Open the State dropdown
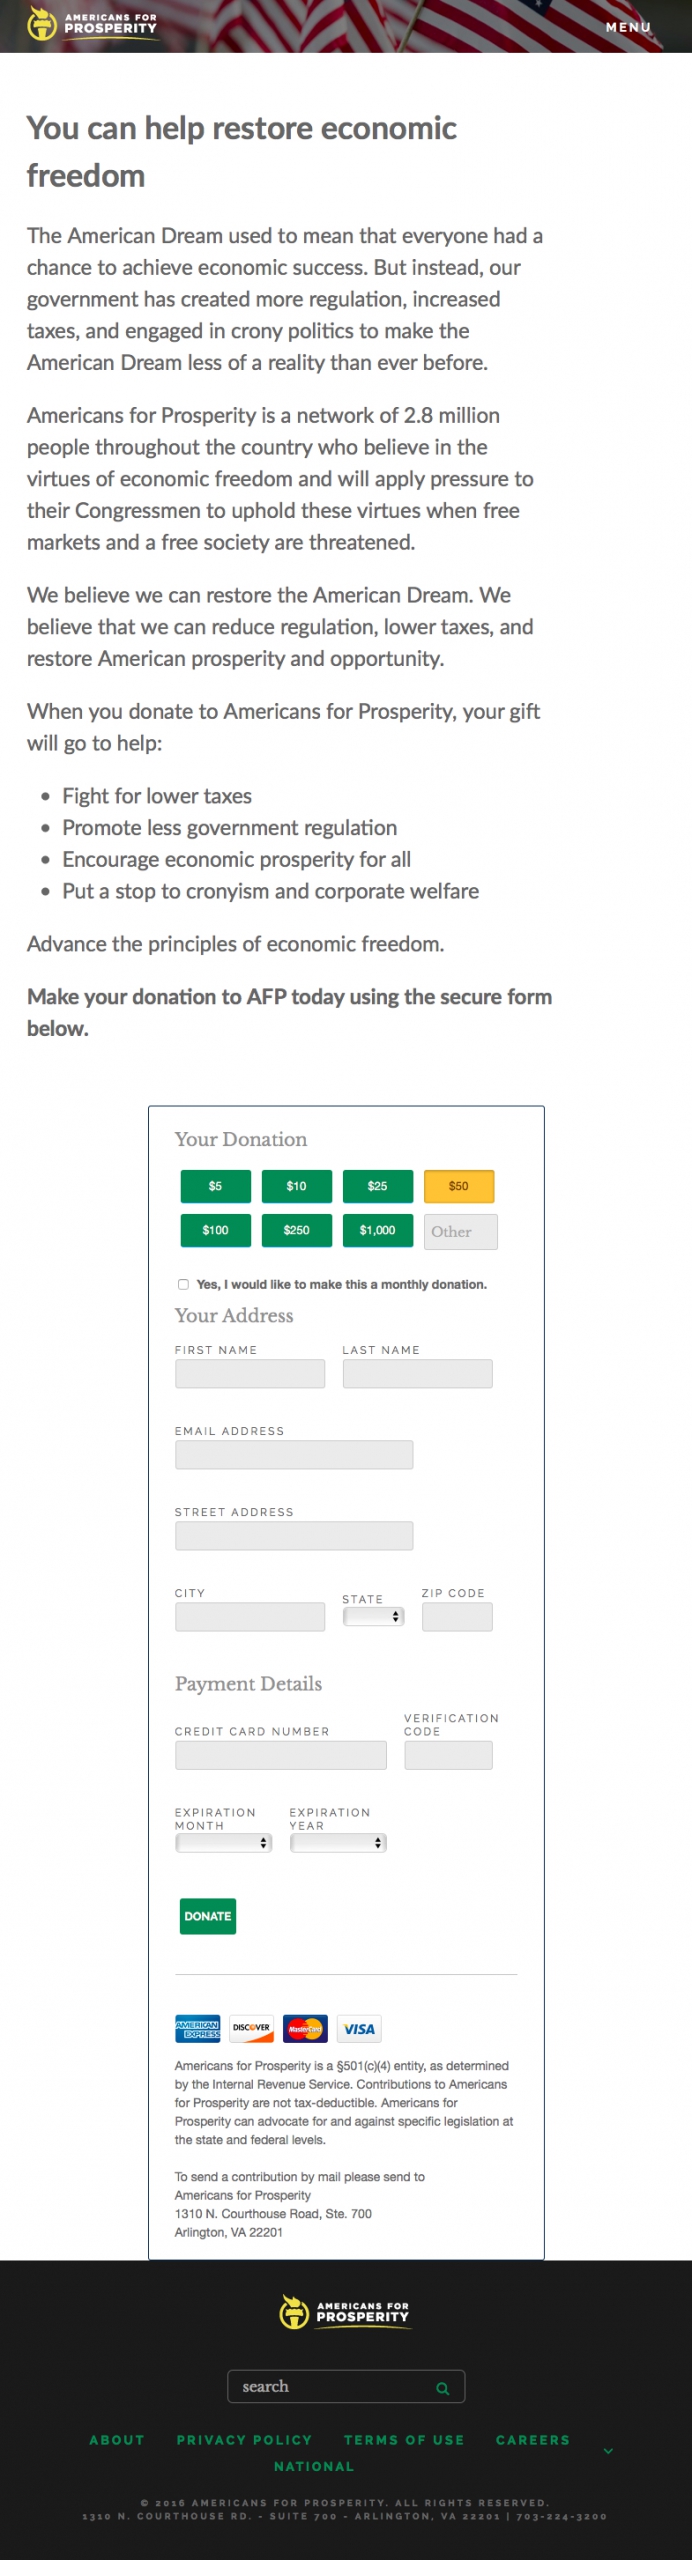The width and height of the screenshot is (692, 2560). point(373,1616)
